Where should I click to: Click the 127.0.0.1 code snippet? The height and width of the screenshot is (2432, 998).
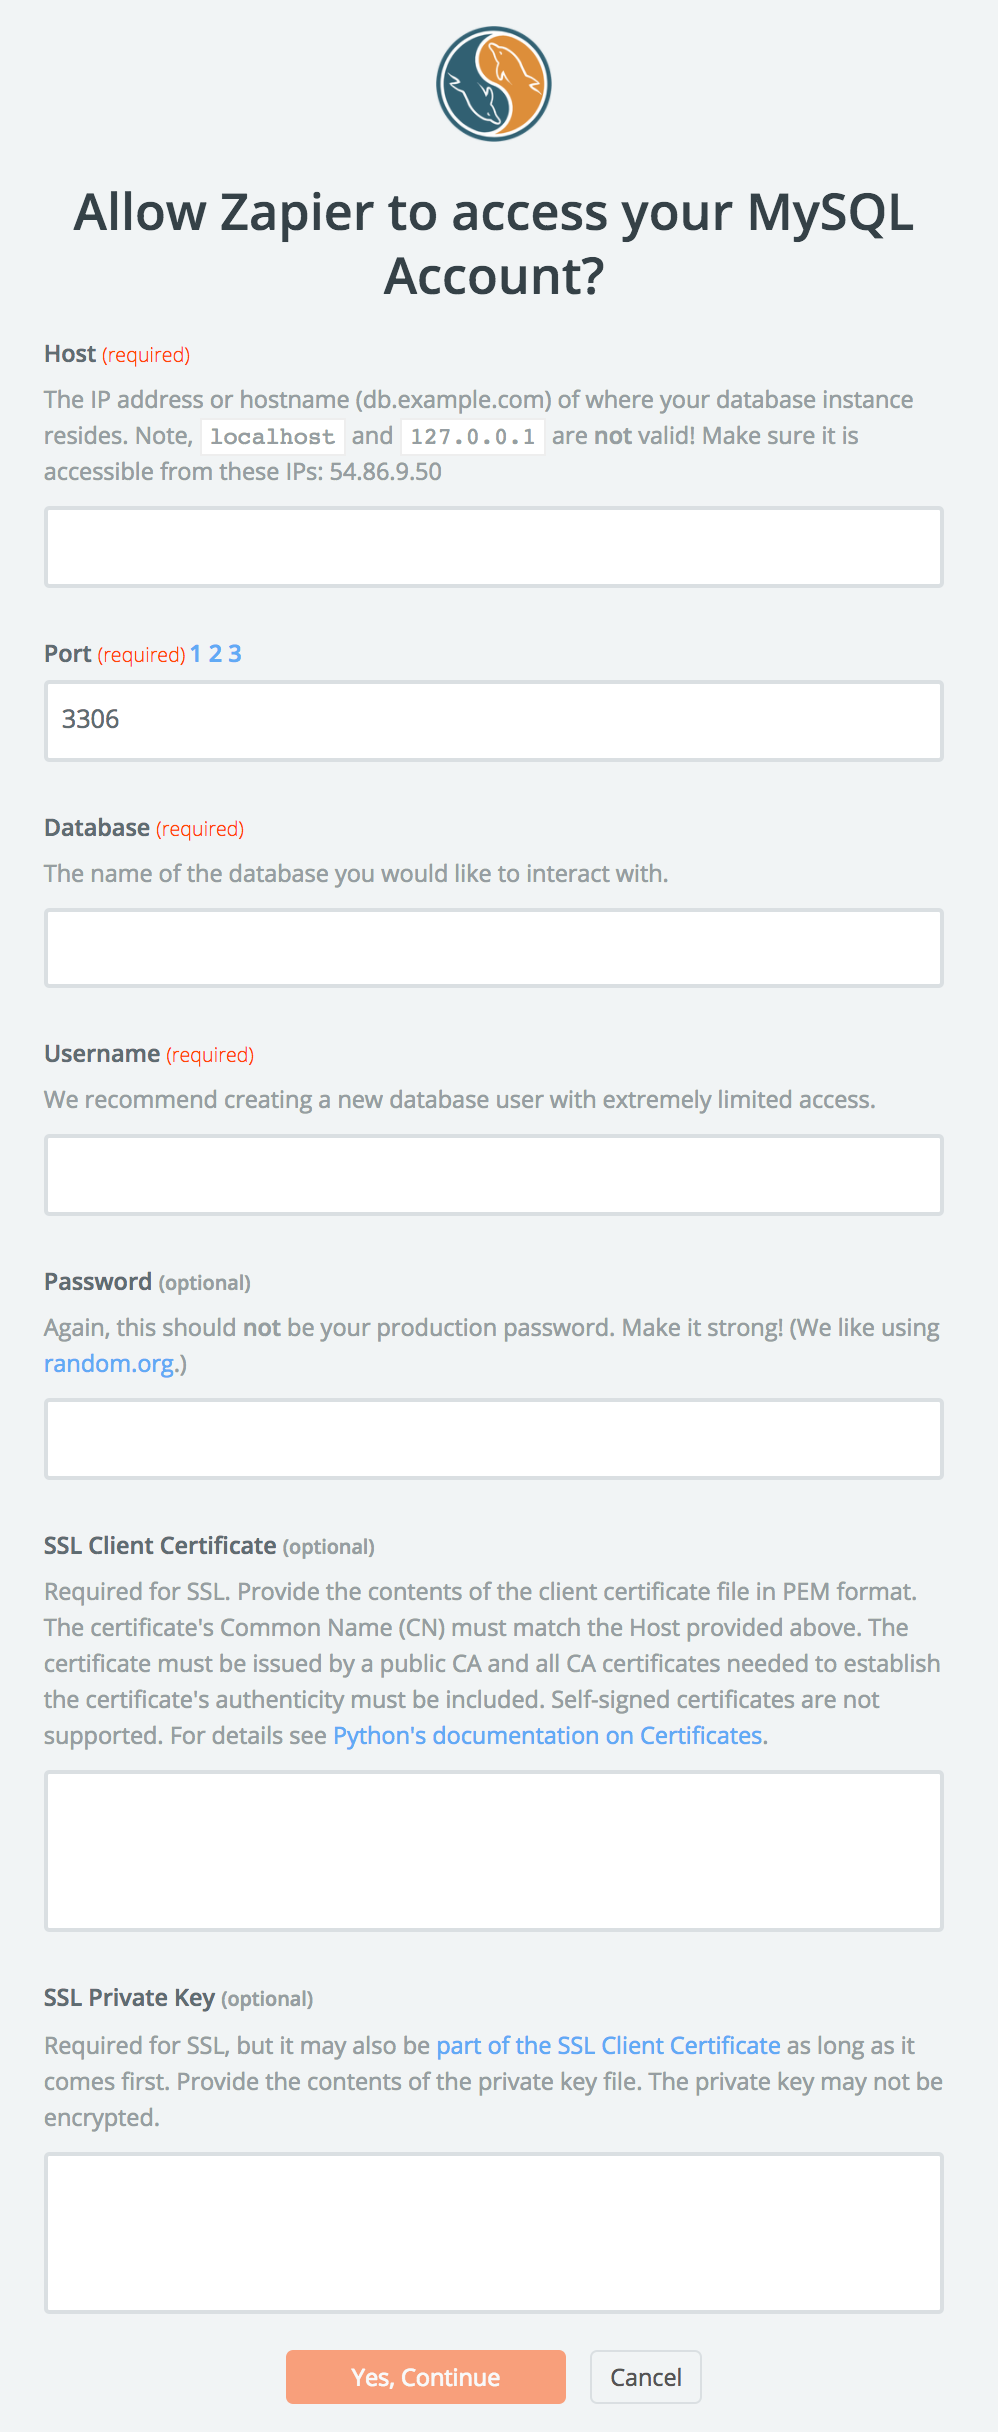(x=473, y=437)
